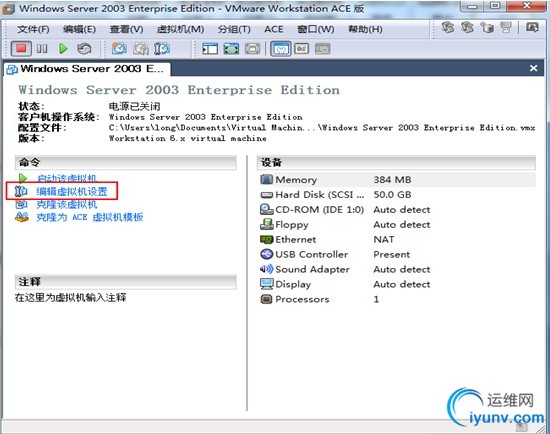Click the 克隆该虚拟机 link
550x434 pixels.
pos(67,204)
